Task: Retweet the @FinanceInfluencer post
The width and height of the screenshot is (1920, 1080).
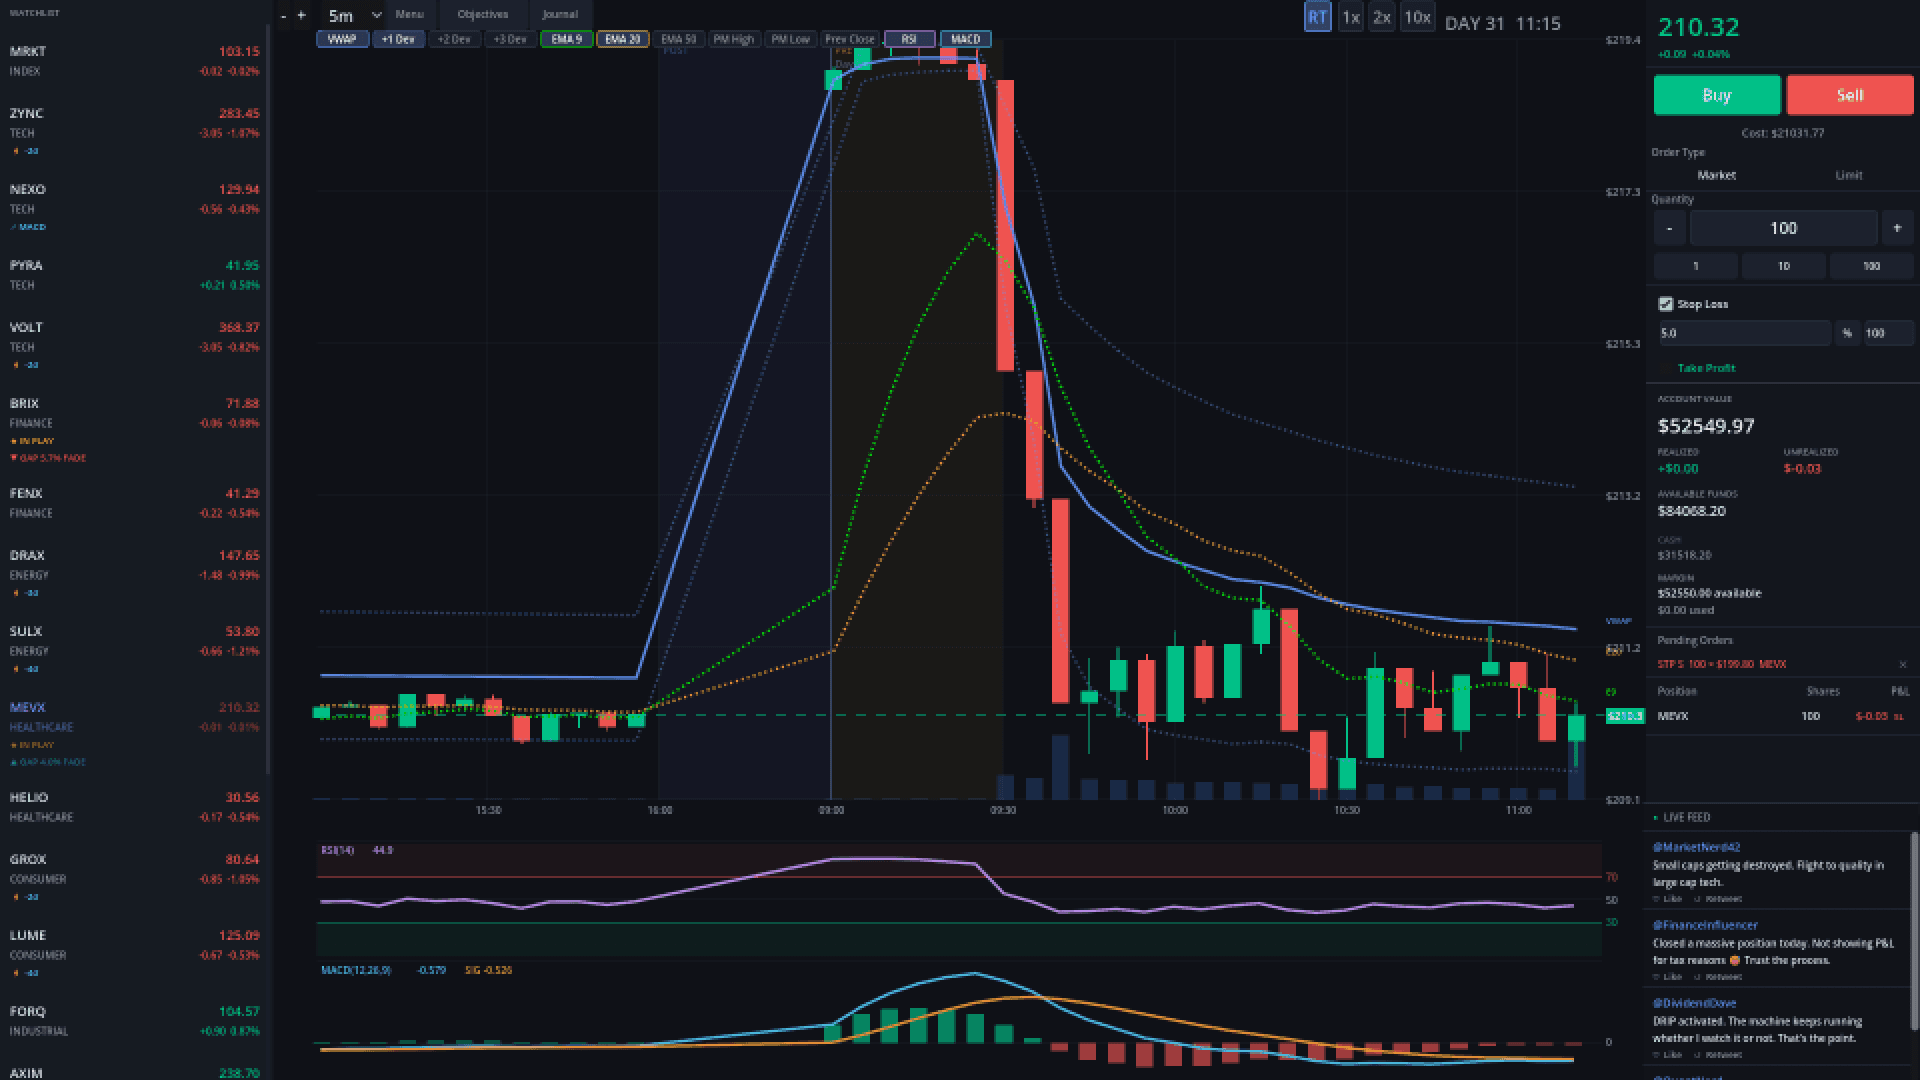Action: point(1718,977)
